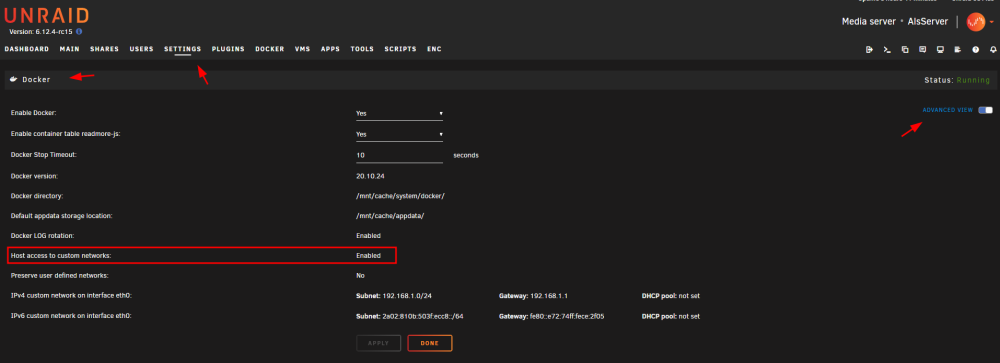
Task: Click the ADVANCED VIEW label
Action: pos(948,110)
